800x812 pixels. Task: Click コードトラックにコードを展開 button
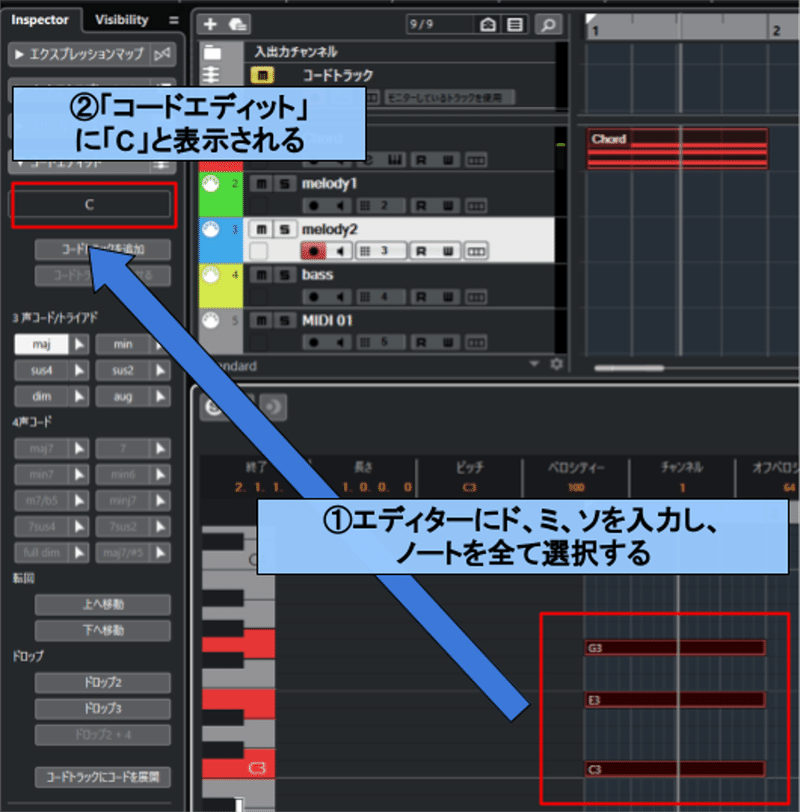pos(103,777)
